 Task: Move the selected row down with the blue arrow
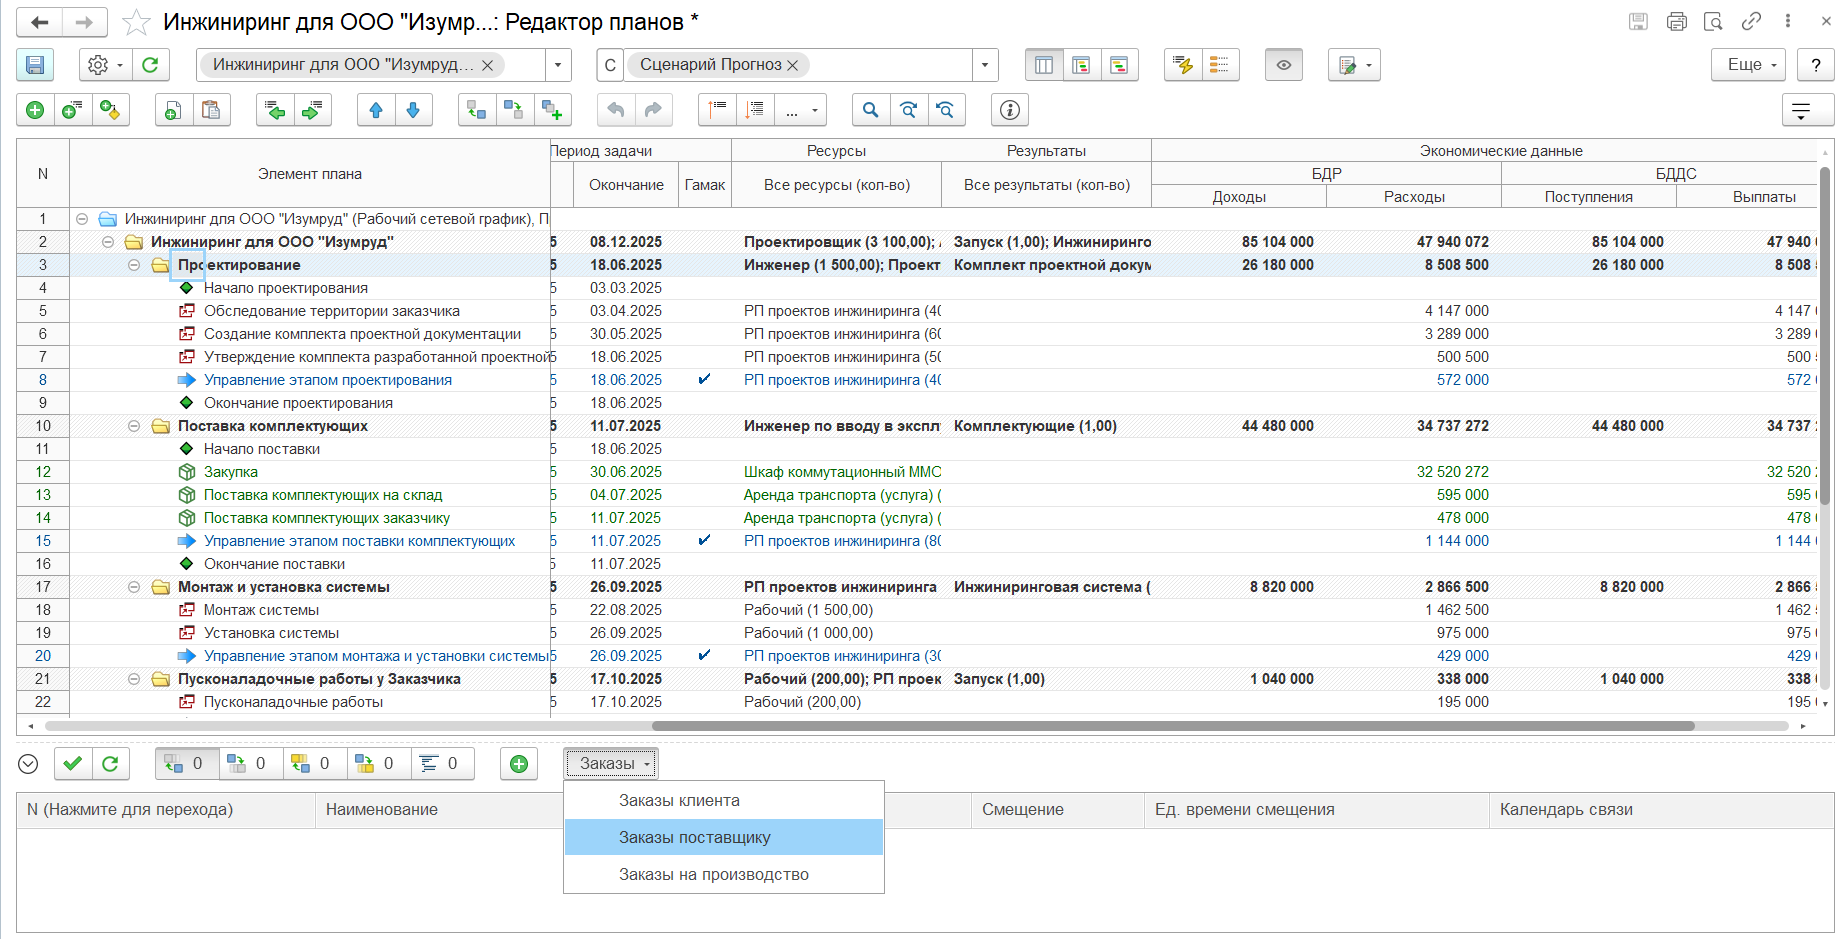click(x=413, y=110)
